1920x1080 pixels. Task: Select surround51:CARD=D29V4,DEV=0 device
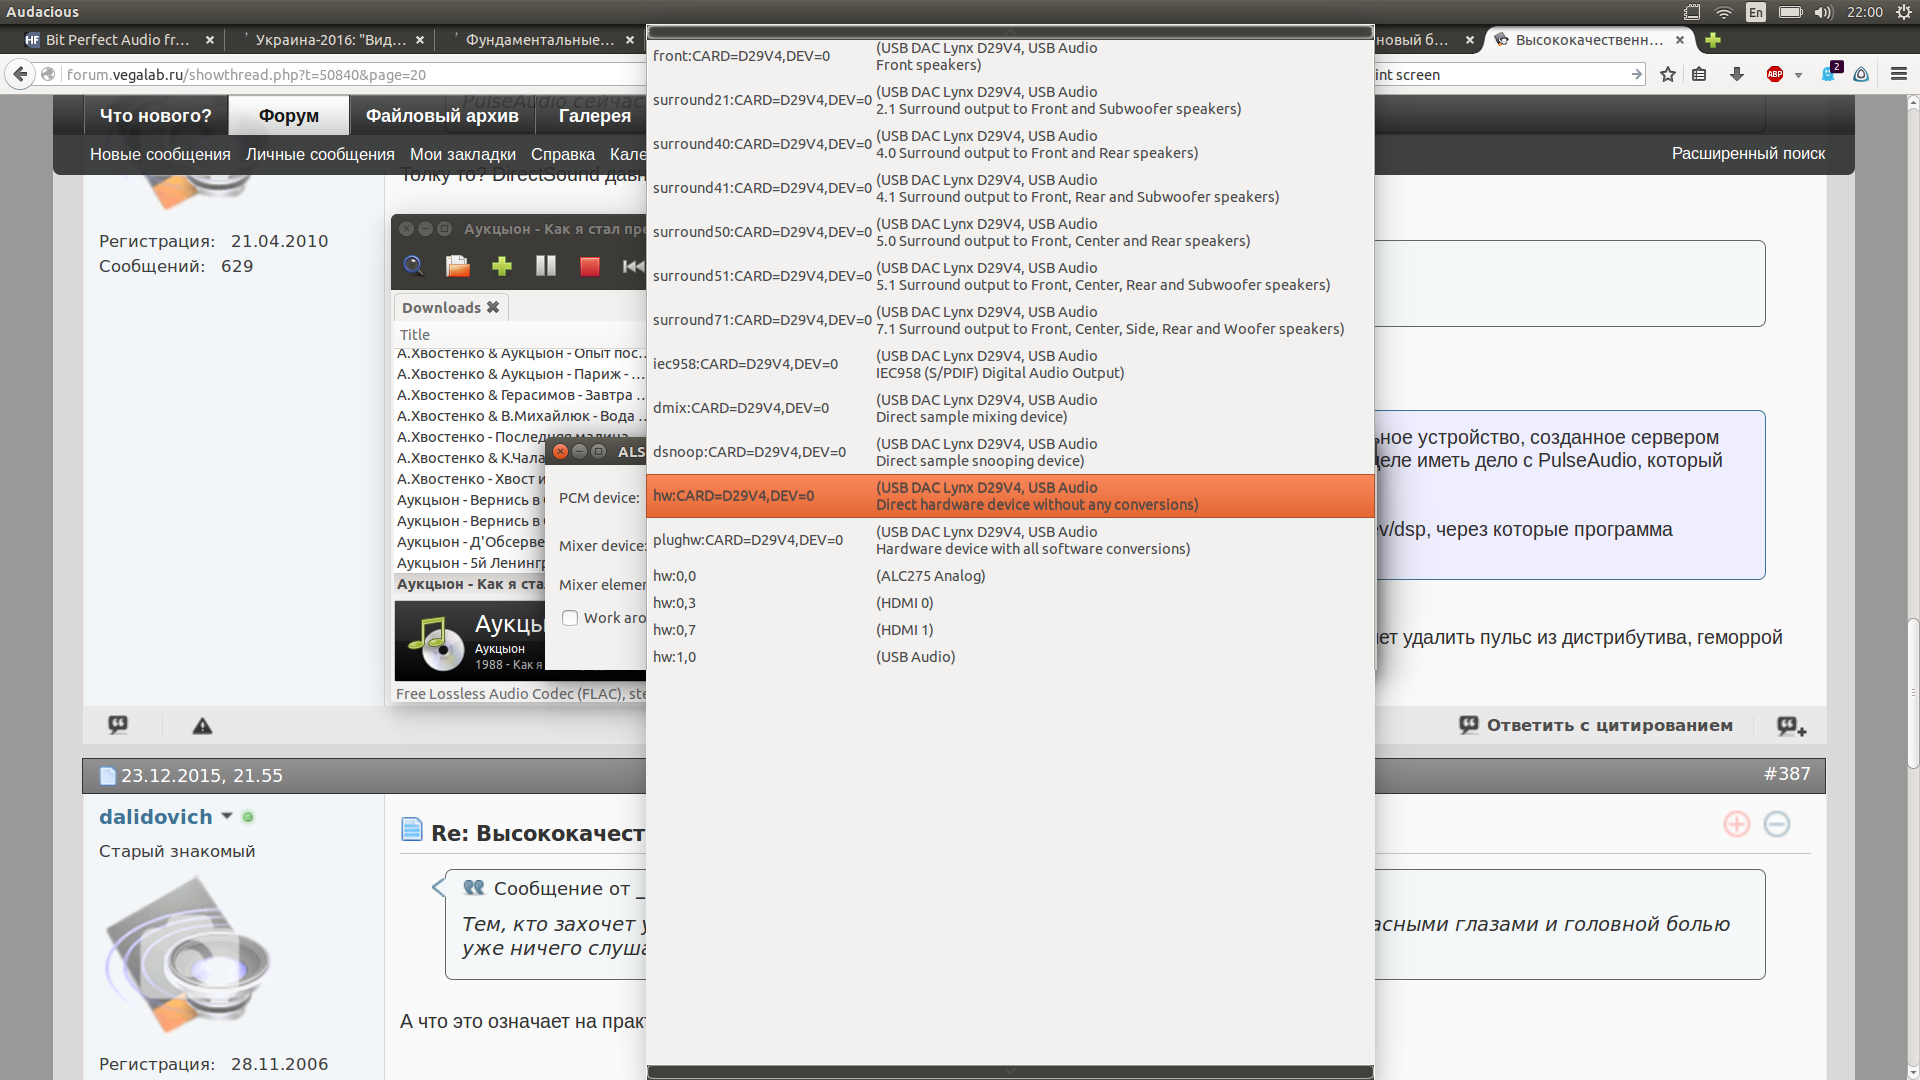[1010, 276]
